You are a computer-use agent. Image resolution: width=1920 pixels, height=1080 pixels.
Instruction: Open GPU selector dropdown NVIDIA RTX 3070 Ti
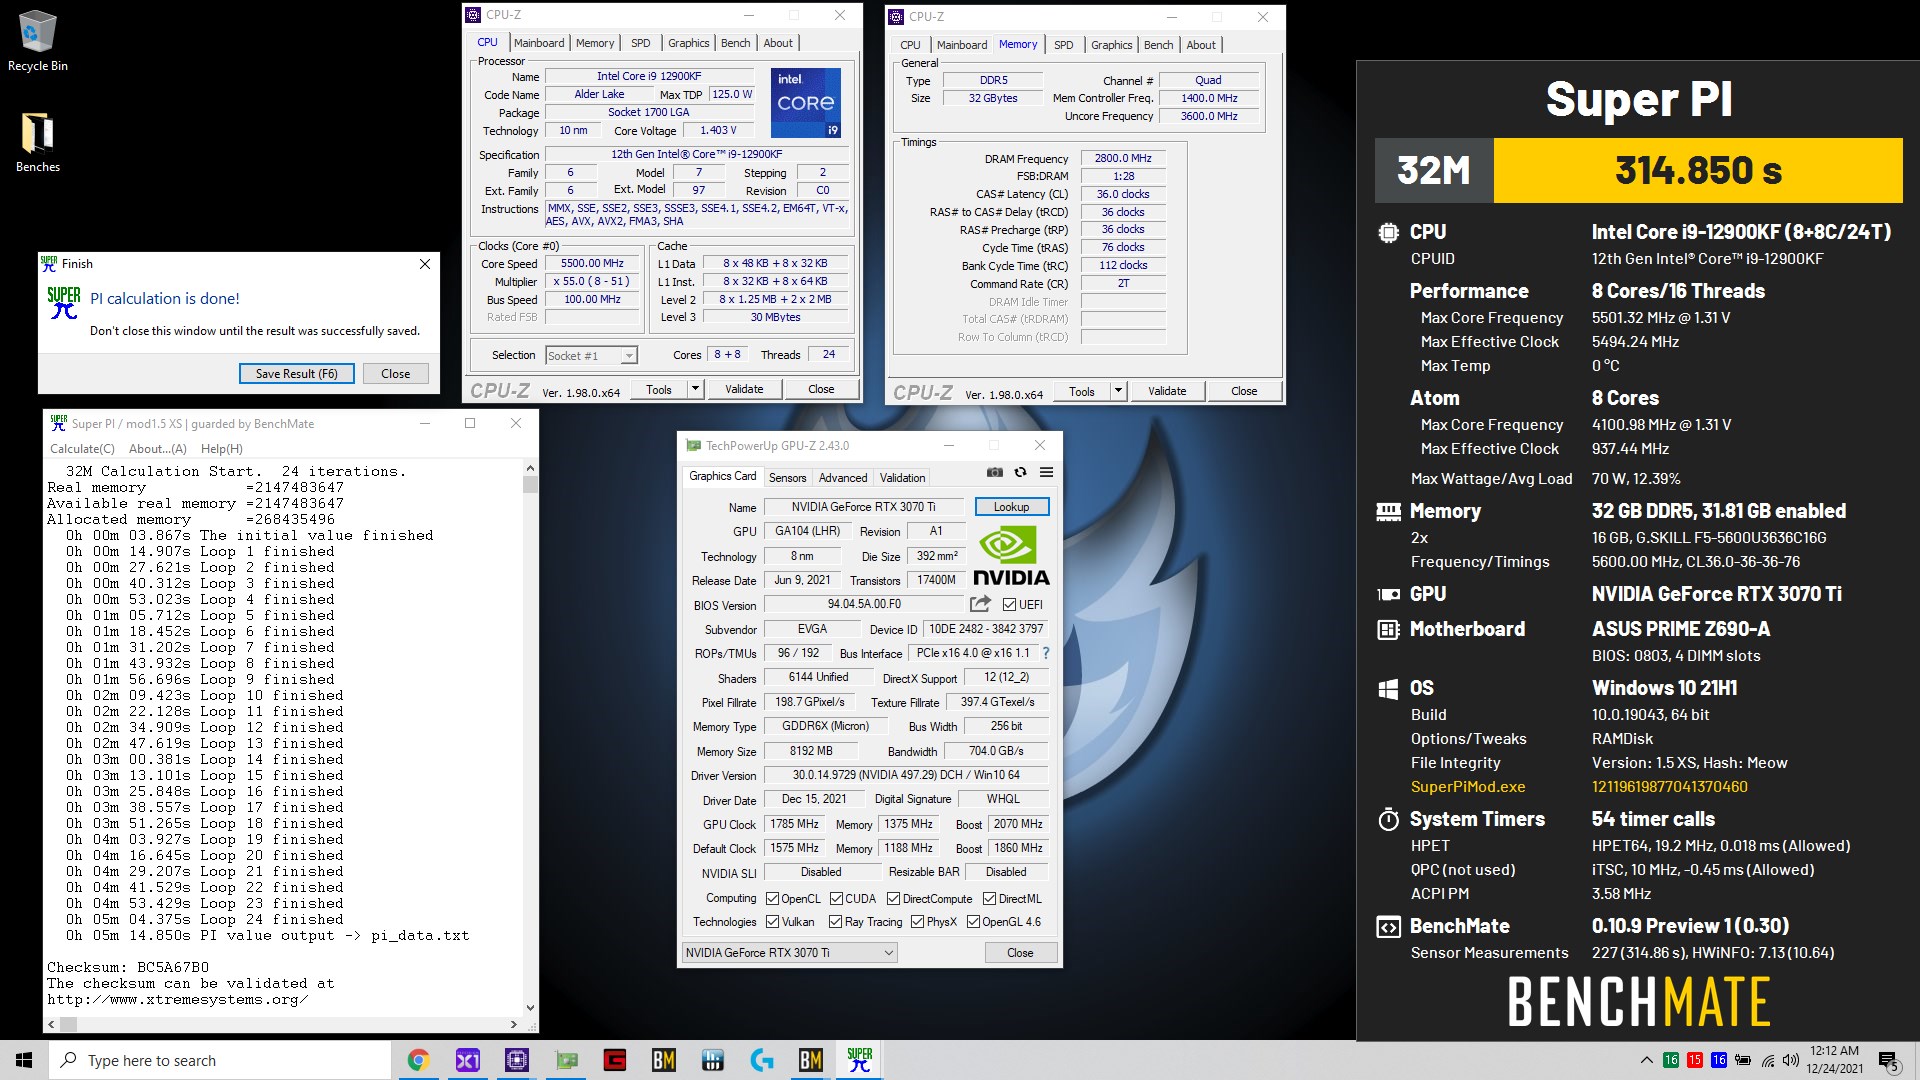pos(789,953)
